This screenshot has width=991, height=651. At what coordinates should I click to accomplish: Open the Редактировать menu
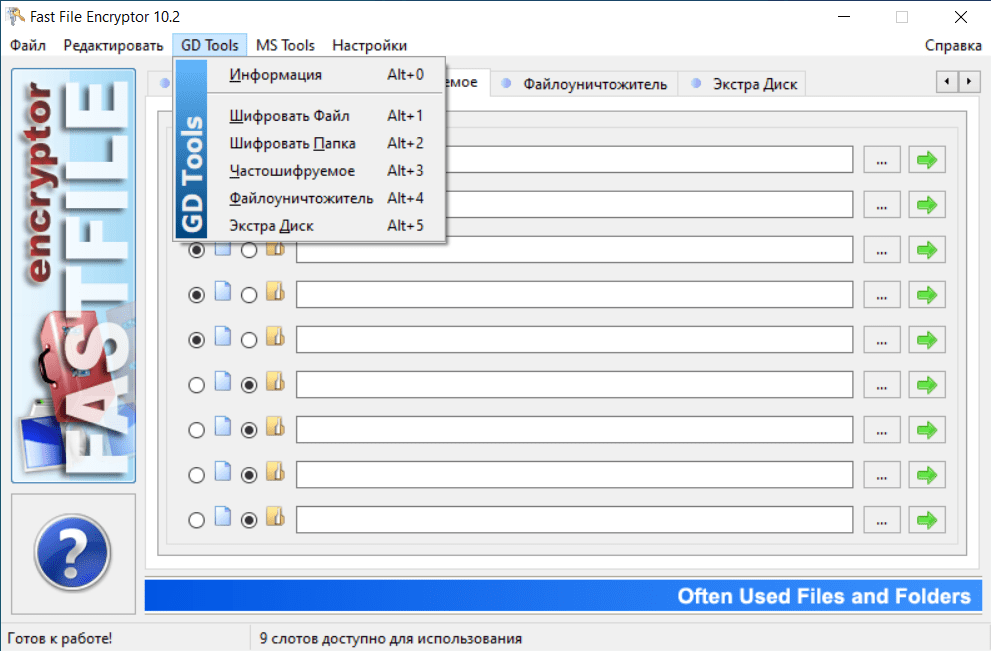tap(113, 46)
